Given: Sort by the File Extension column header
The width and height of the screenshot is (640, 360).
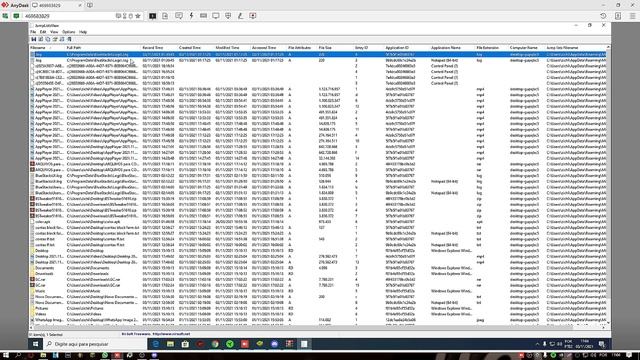Looking at the screenshot, I should 491,48.
